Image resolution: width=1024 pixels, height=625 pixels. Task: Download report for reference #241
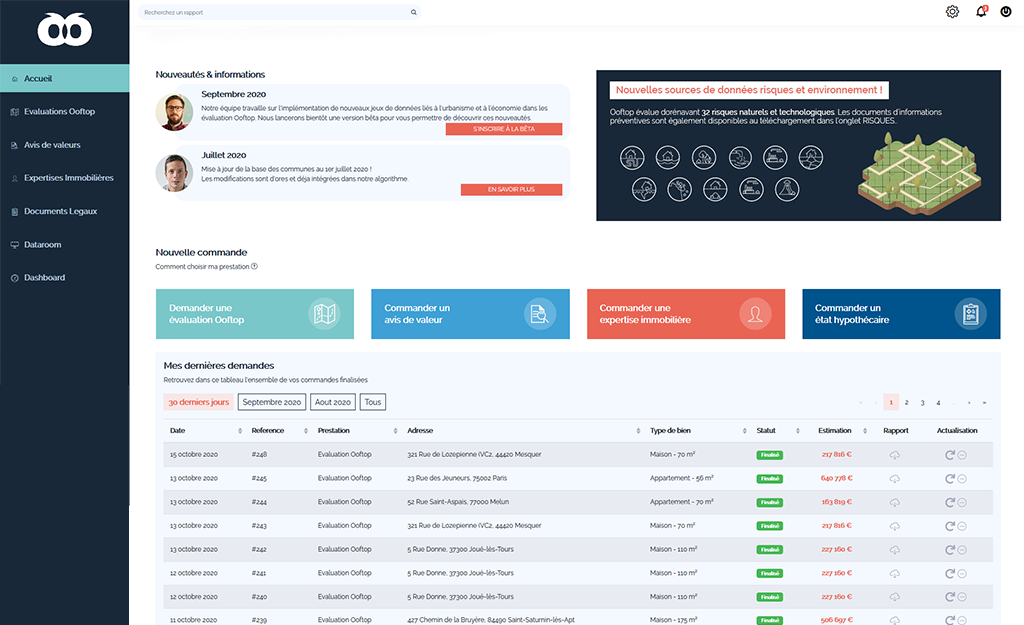[x=895, y=573]
